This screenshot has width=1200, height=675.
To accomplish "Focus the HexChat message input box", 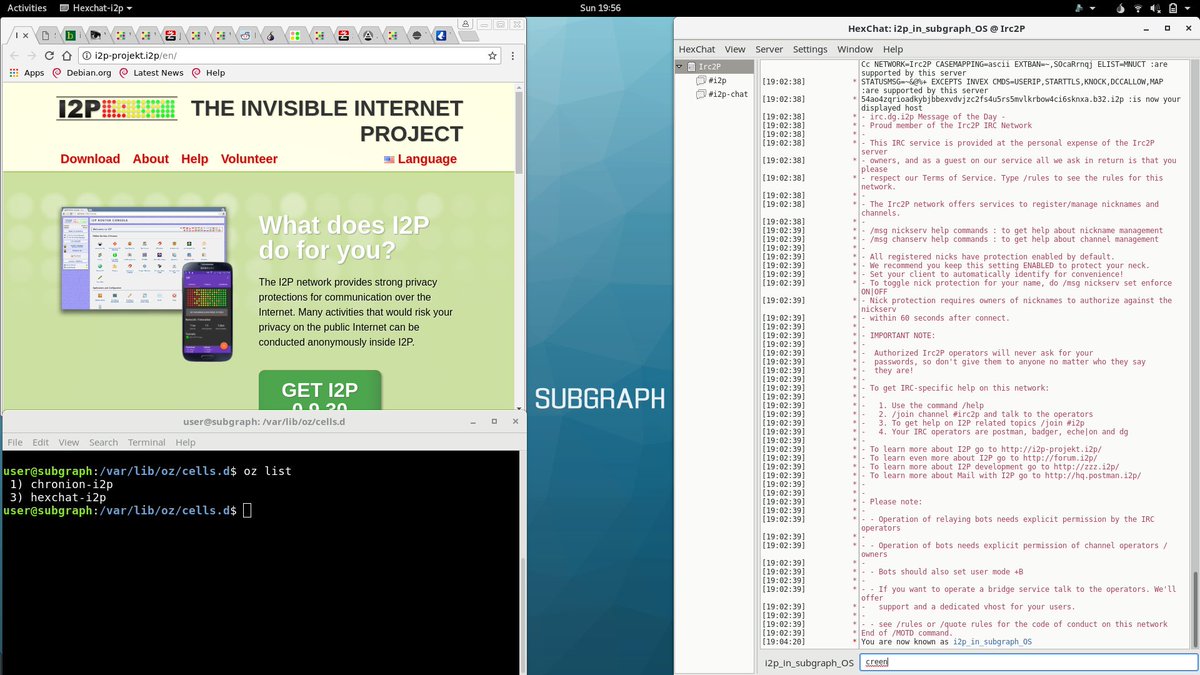I will (x=1029, y=662).
